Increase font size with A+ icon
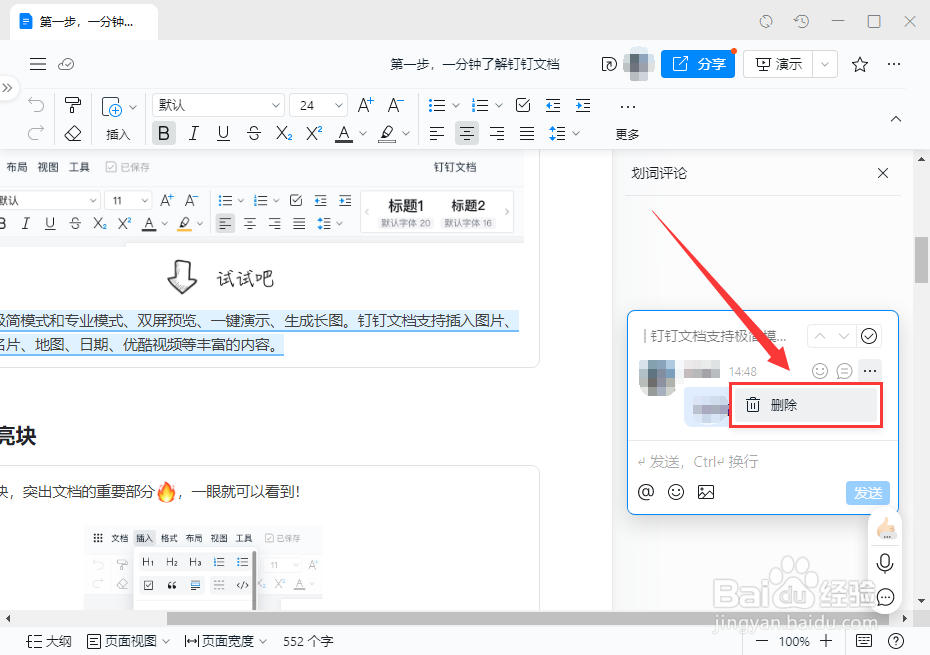 click(366, 106)
